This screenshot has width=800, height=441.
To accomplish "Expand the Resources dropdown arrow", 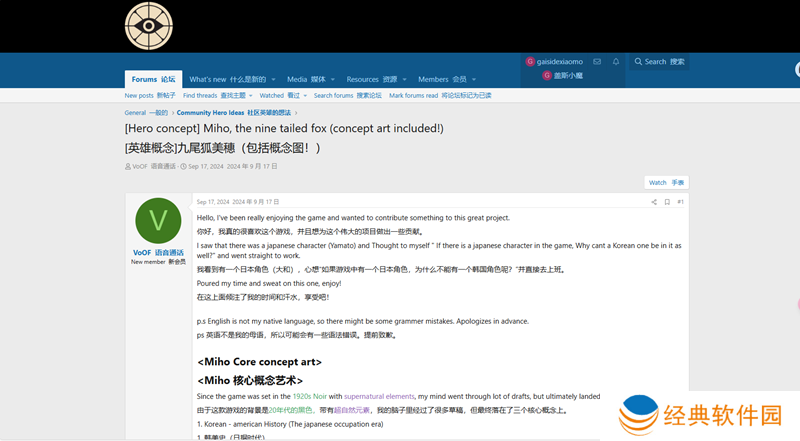I will click(x=404, y=80).
